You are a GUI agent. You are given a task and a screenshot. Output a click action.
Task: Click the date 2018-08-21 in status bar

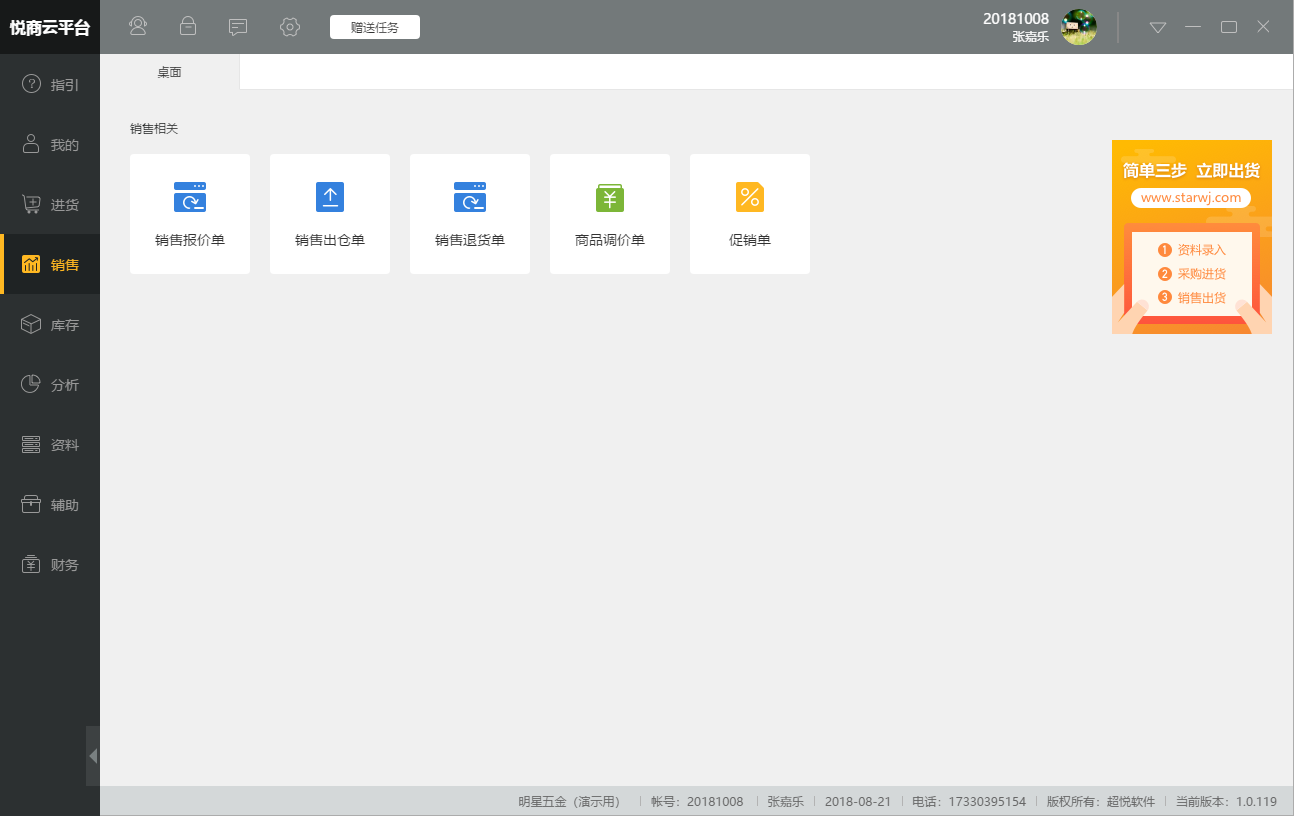(x=858, y=802)
